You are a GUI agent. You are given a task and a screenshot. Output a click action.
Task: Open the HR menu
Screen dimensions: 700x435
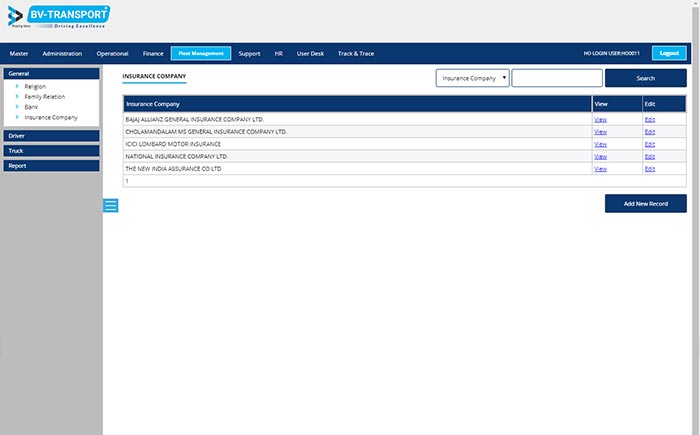click(279, 54)
